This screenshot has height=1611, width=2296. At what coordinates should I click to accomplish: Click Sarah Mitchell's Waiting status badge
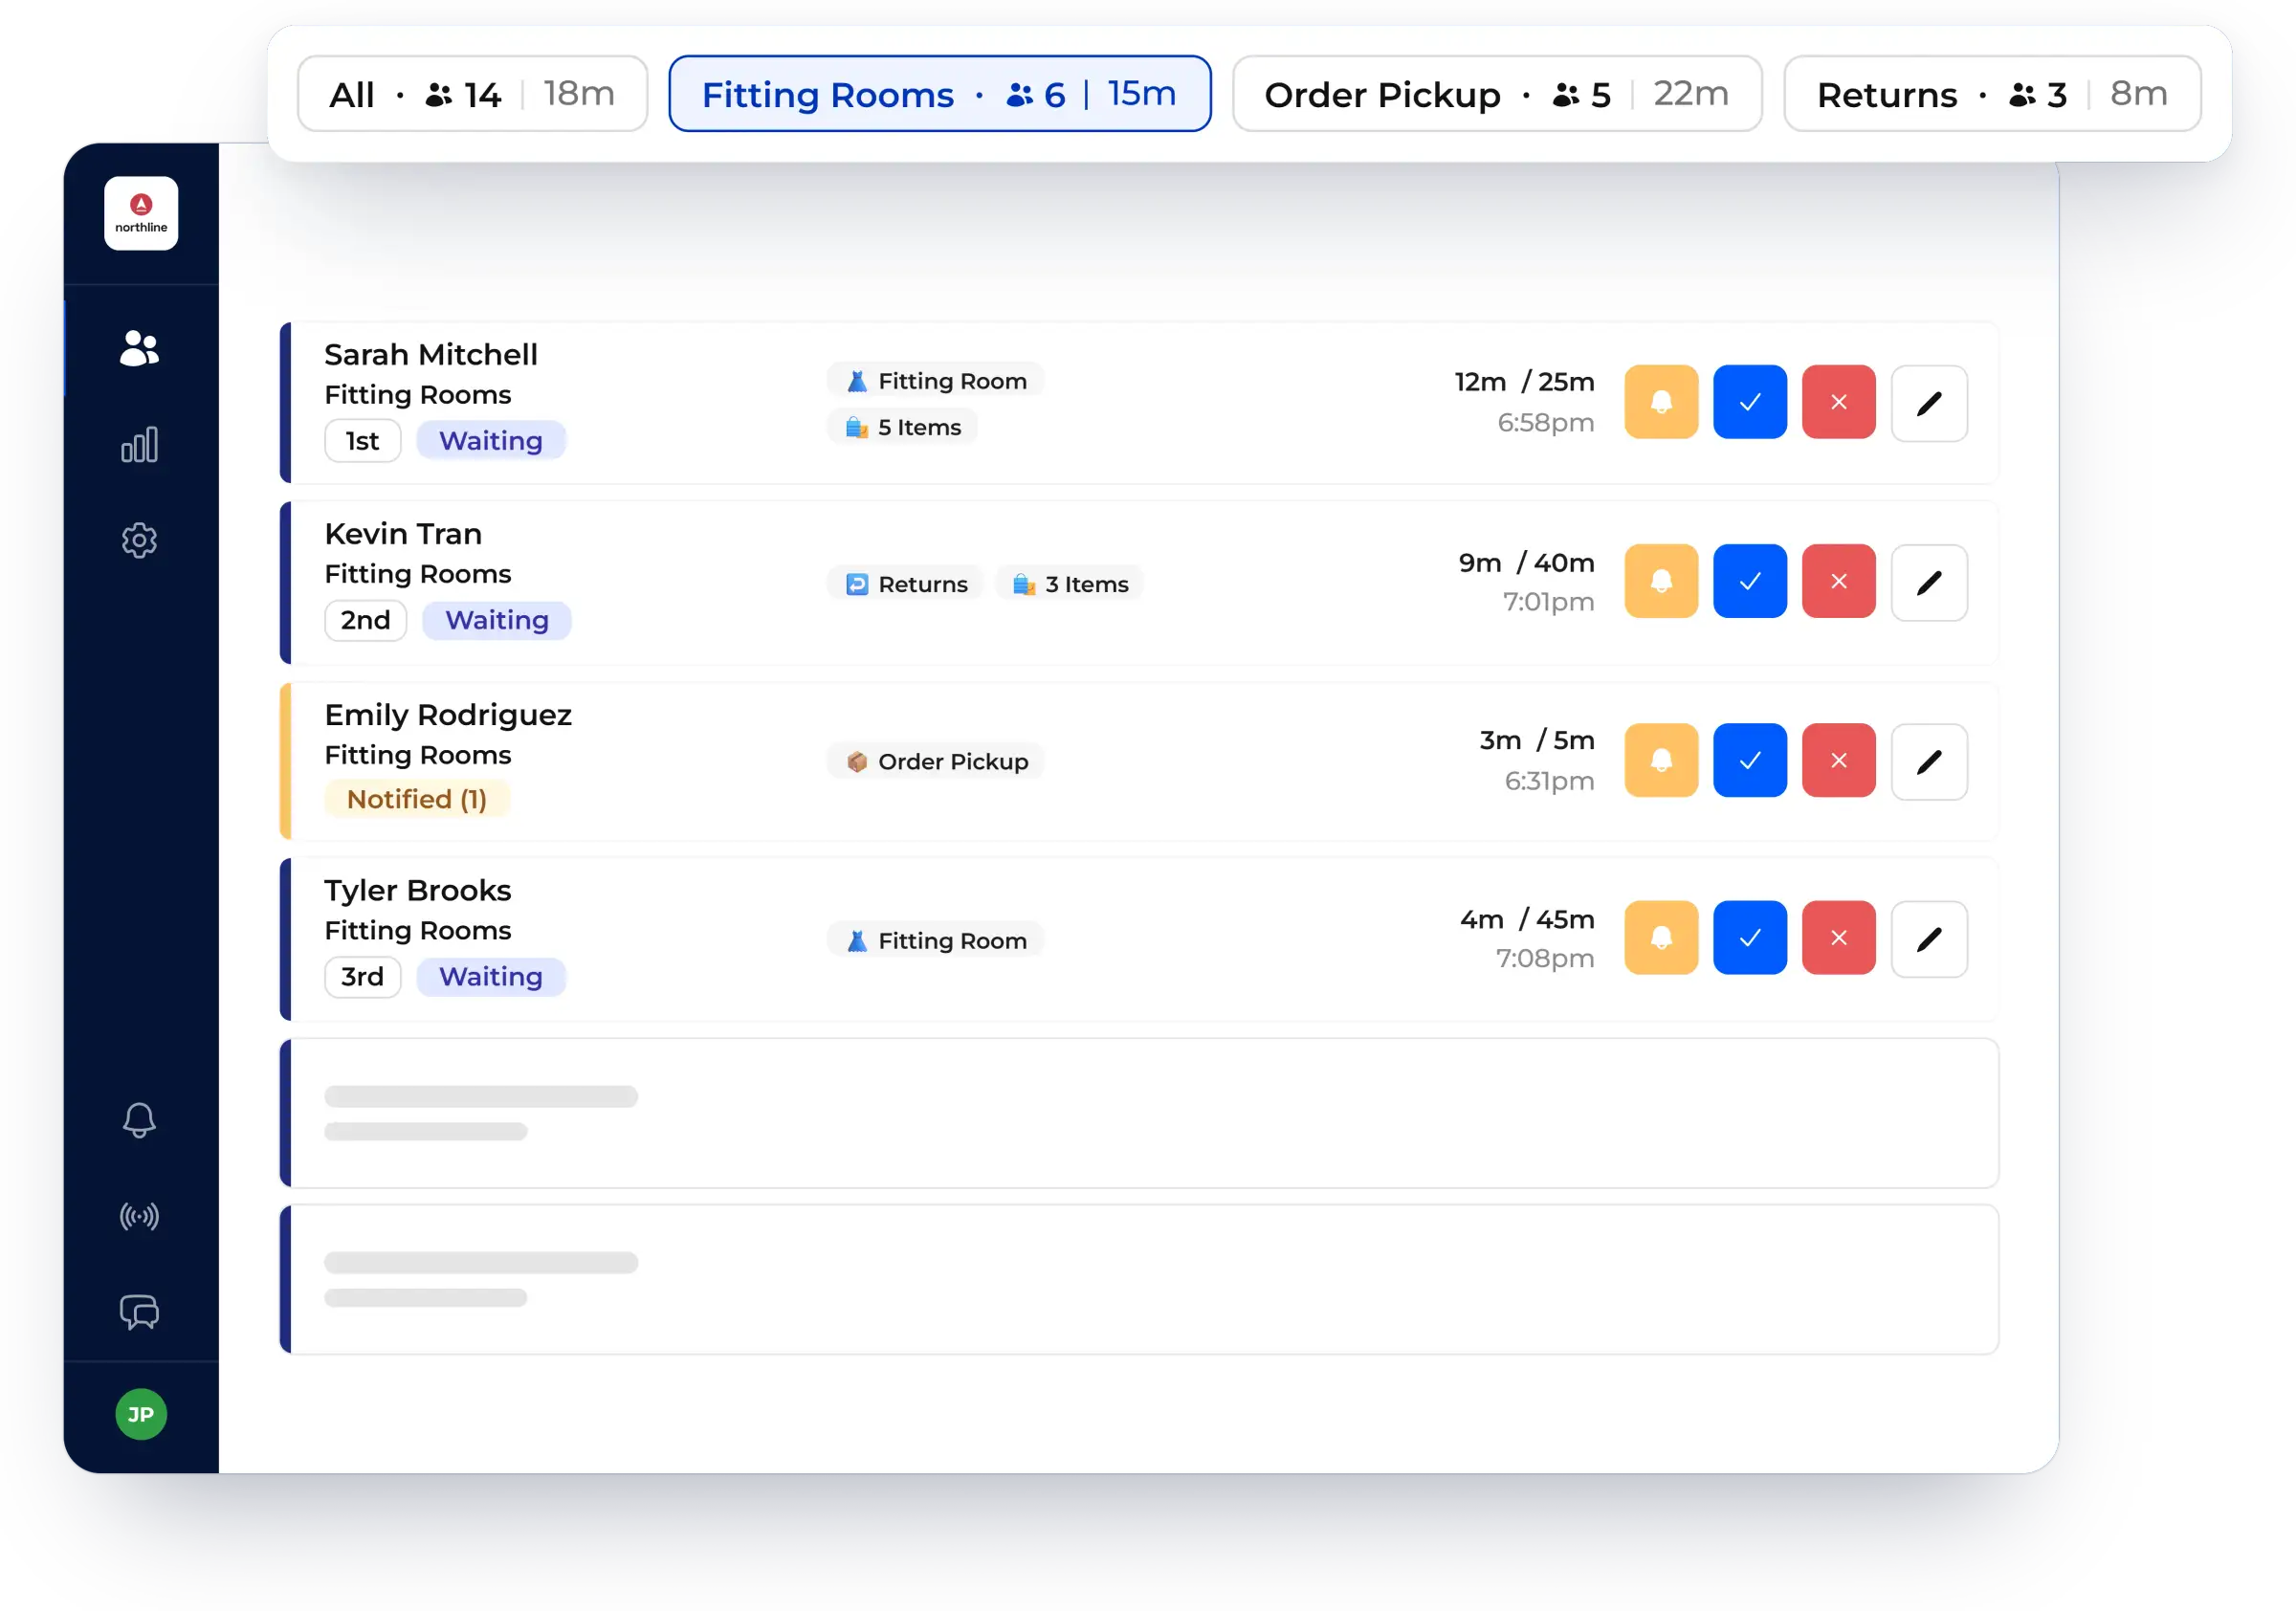[491, 441]
